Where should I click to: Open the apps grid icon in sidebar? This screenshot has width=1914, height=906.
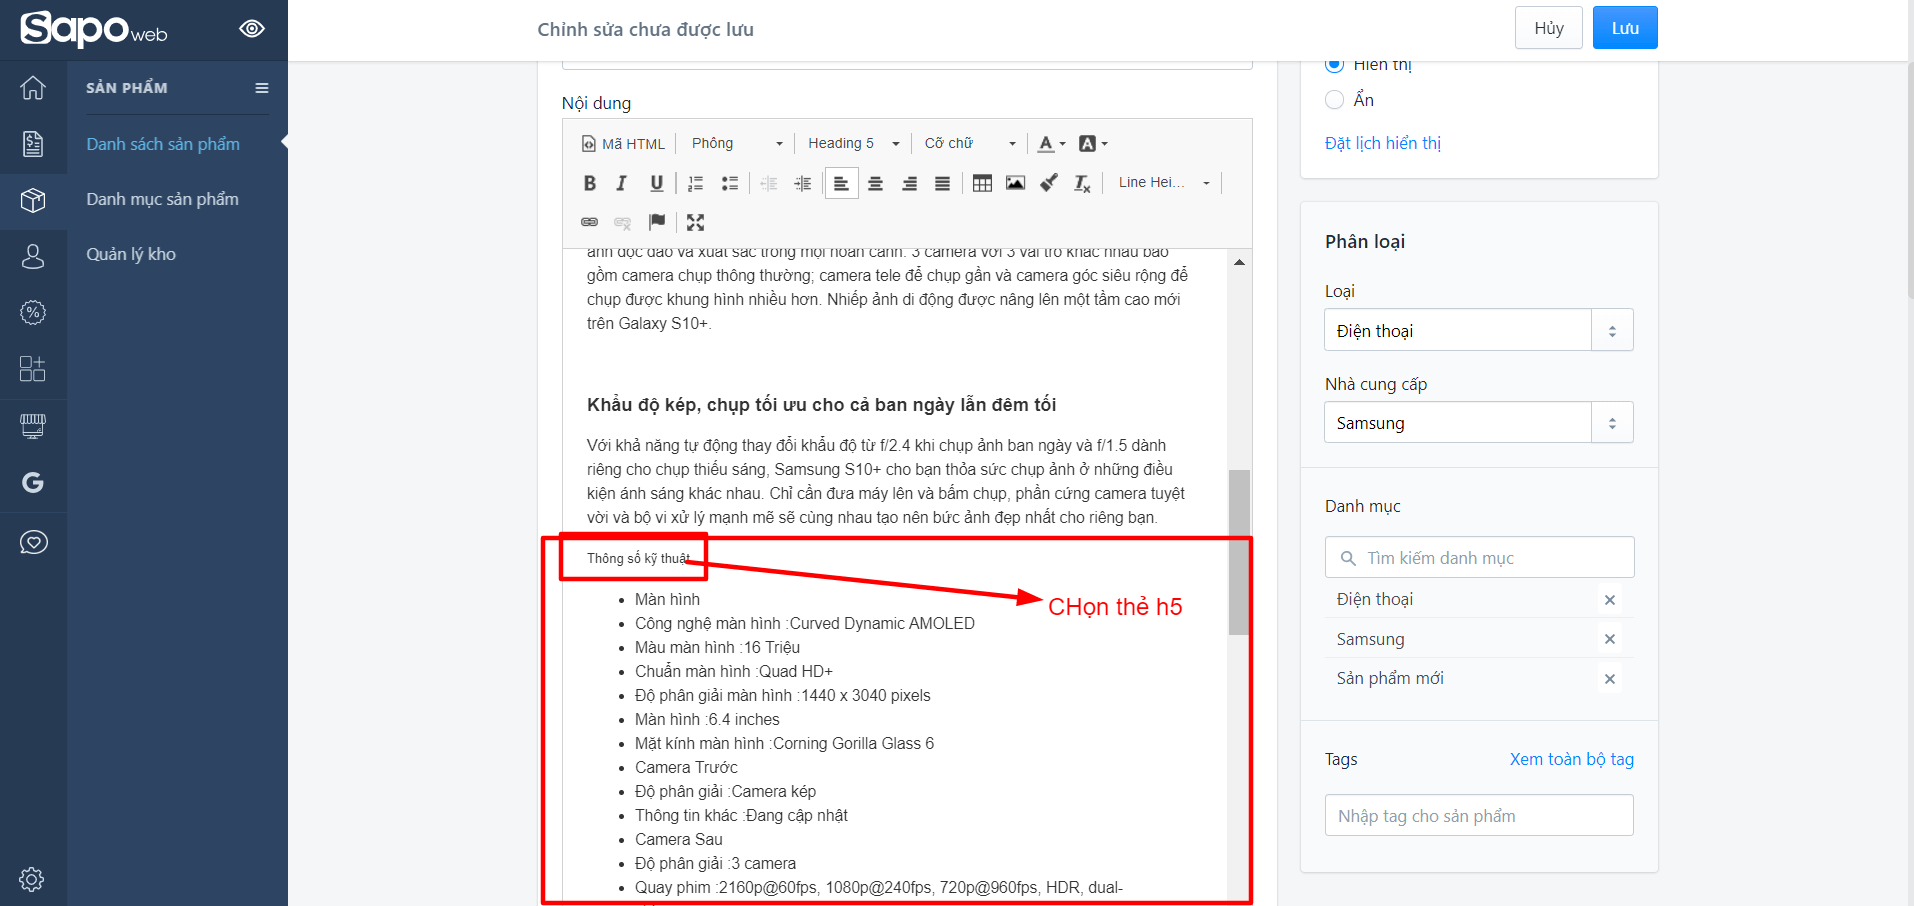(x=33, y=368)
